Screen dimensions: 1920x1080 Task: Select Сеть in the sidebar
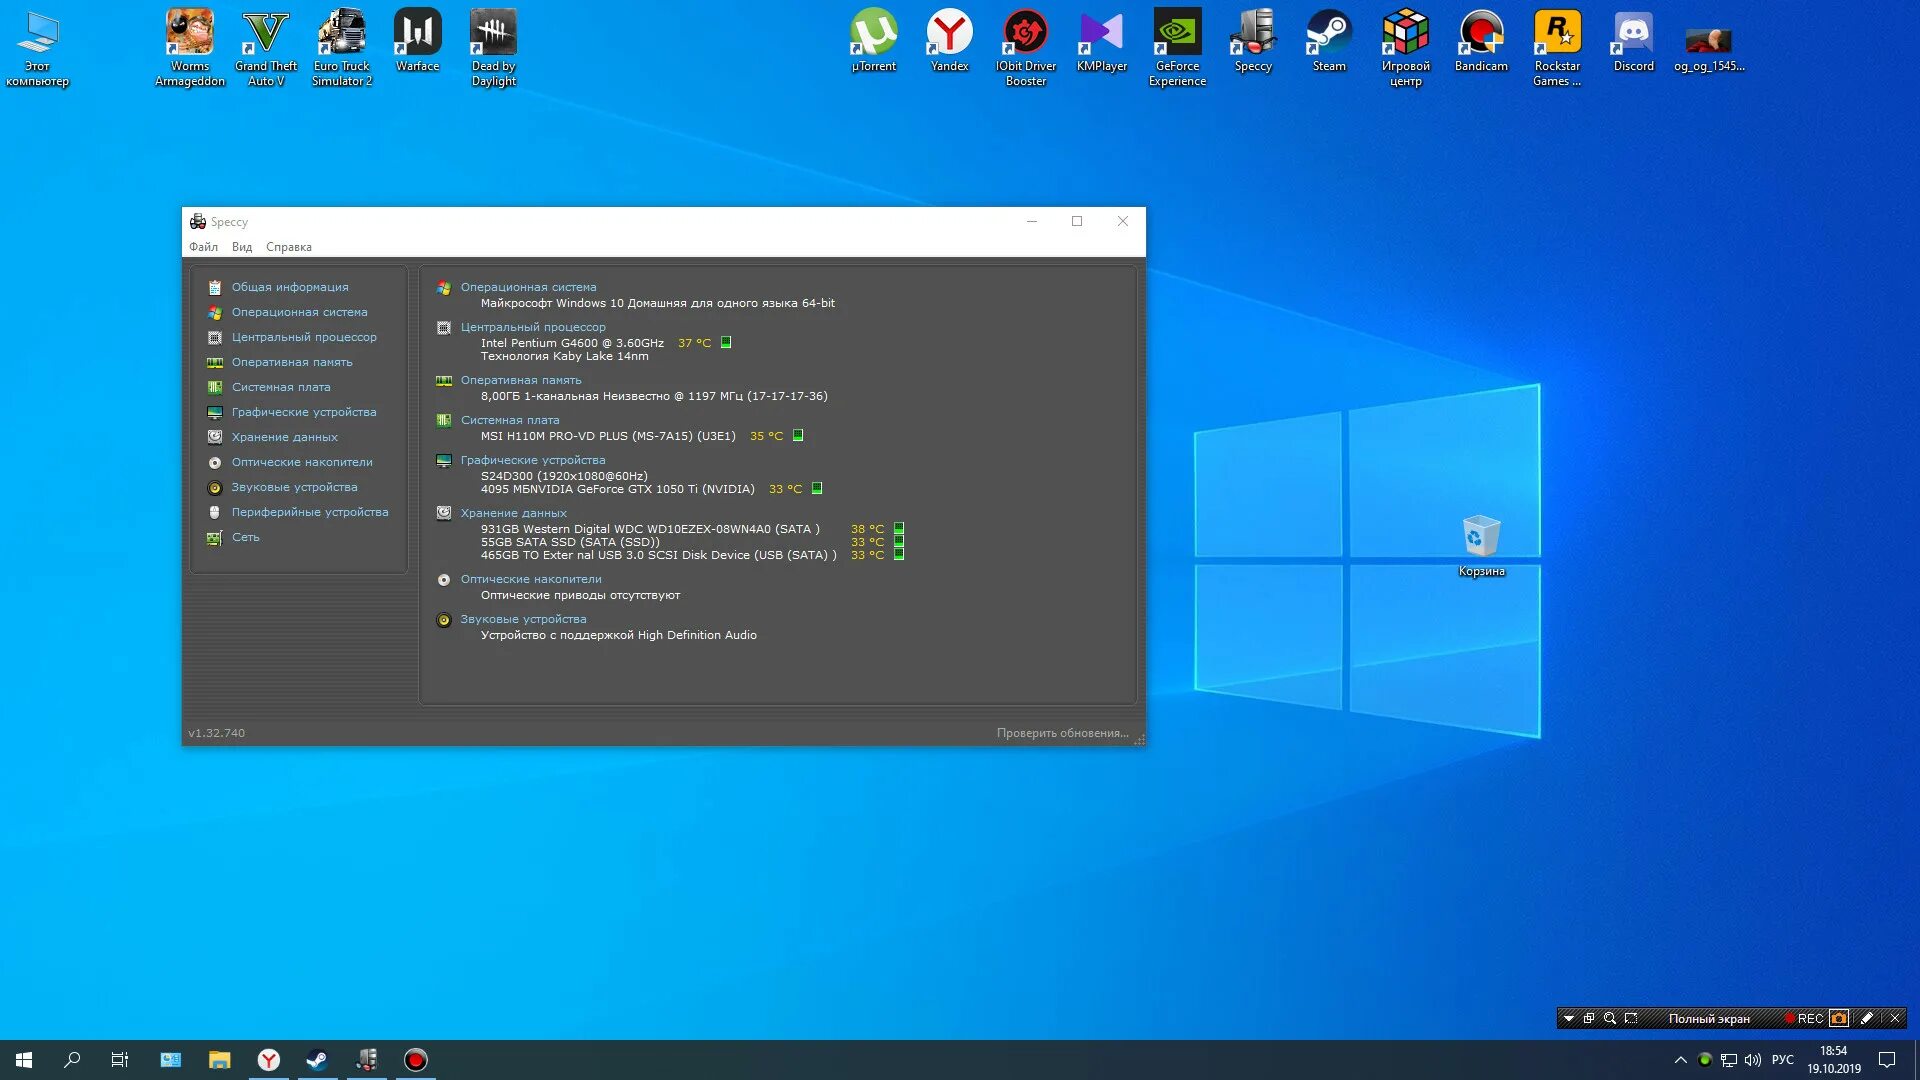[x=246, y=537]
